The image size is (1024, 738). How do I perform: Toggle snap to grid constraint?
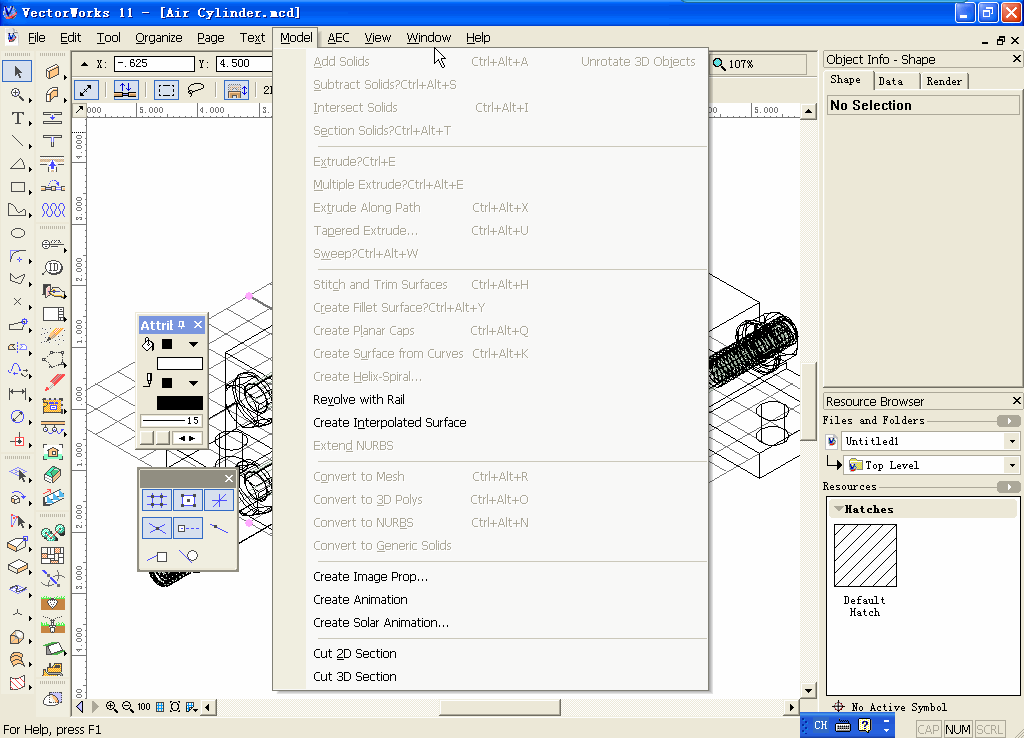click(x=157, y=500)
